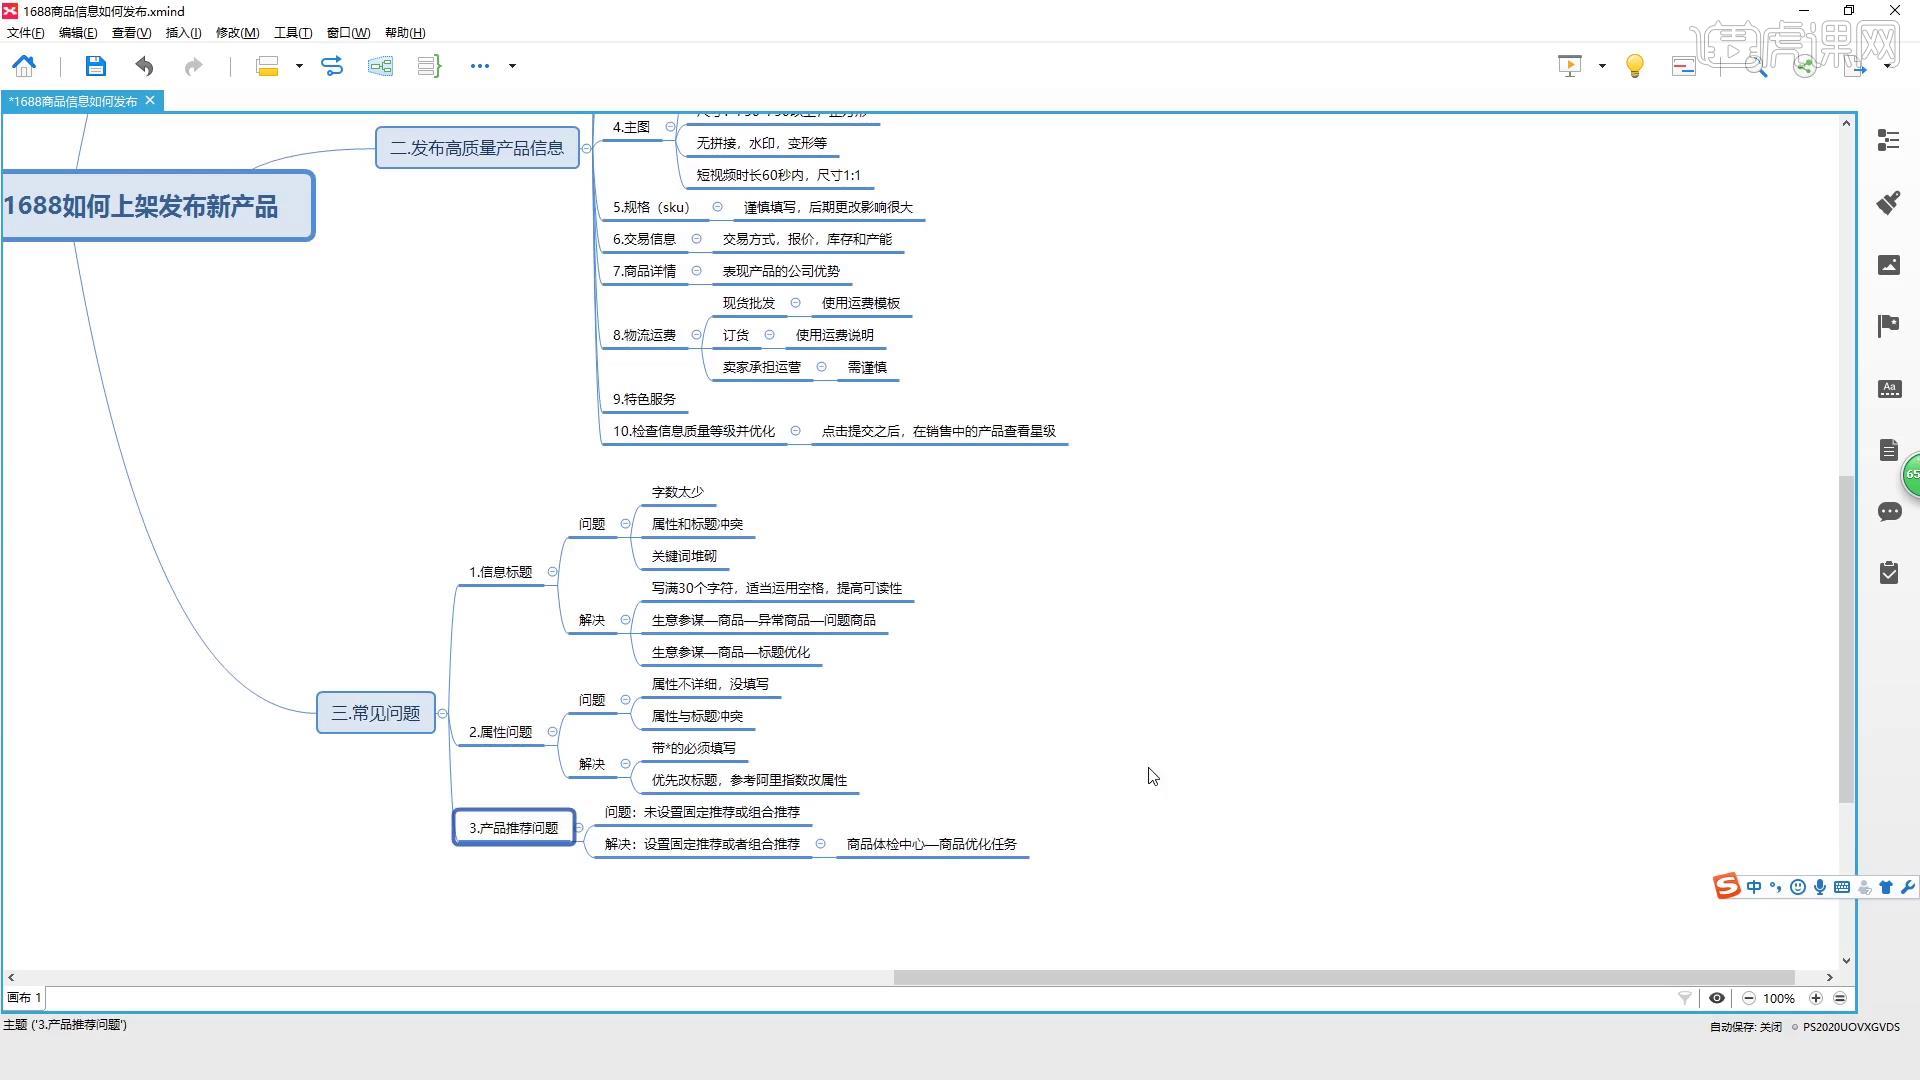Click the vertical scrollbar thumb
The image size is (1920, 1080).
tap(1846, 638)
